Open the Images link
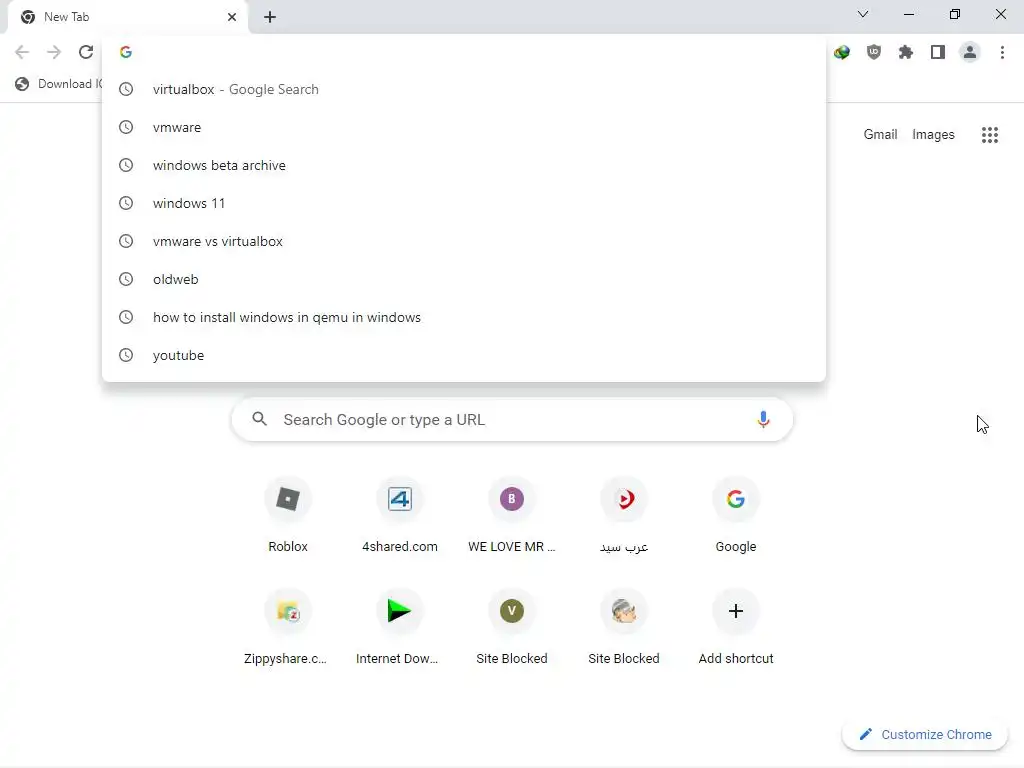 (x=933, y=135)
